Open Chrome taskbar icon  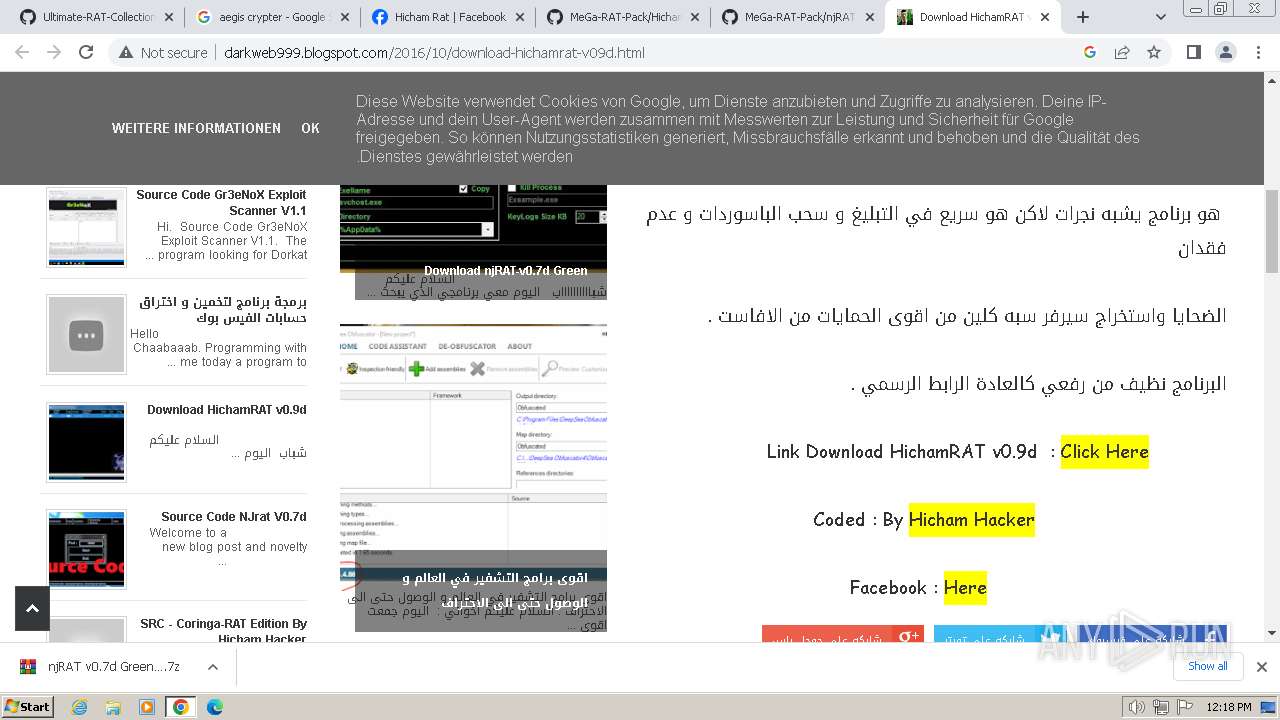pyautogui.click(x=180, y=706)
